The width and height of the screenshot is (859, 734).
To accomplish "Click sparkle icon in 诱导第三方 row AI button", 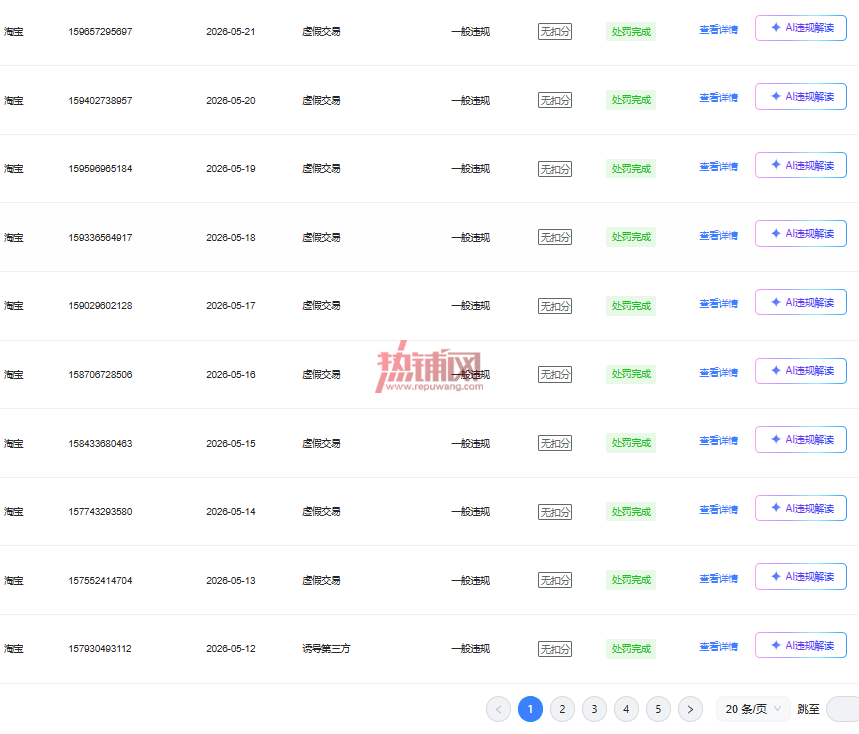I will coord(776,645).
